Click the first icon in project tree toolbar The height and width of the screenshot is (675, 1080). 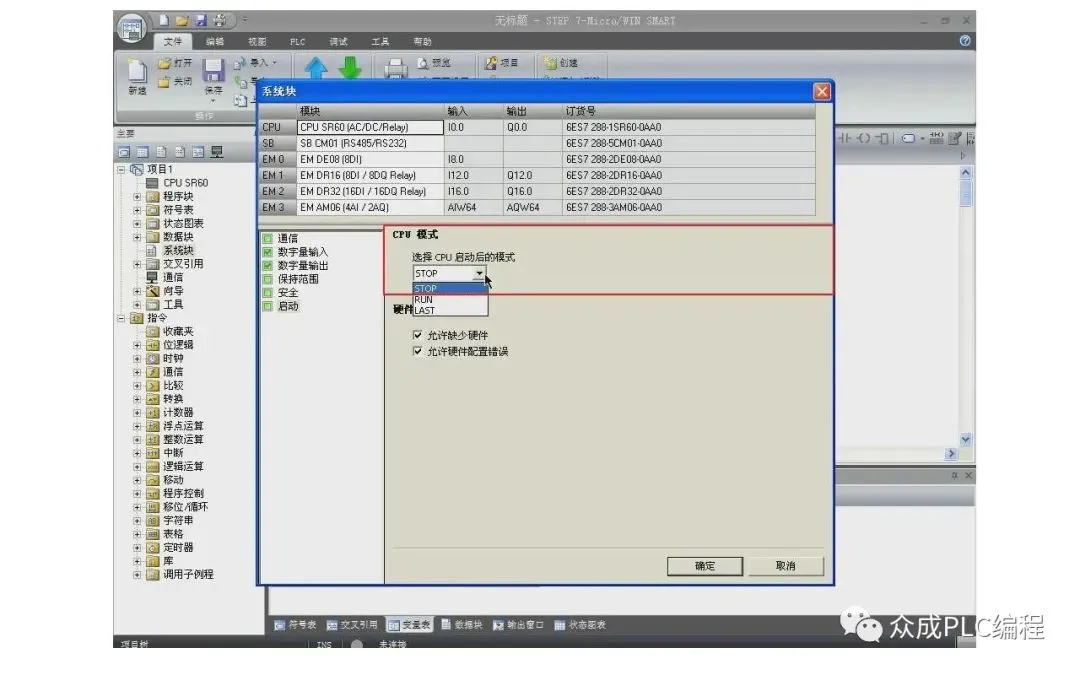pos(124,152)
